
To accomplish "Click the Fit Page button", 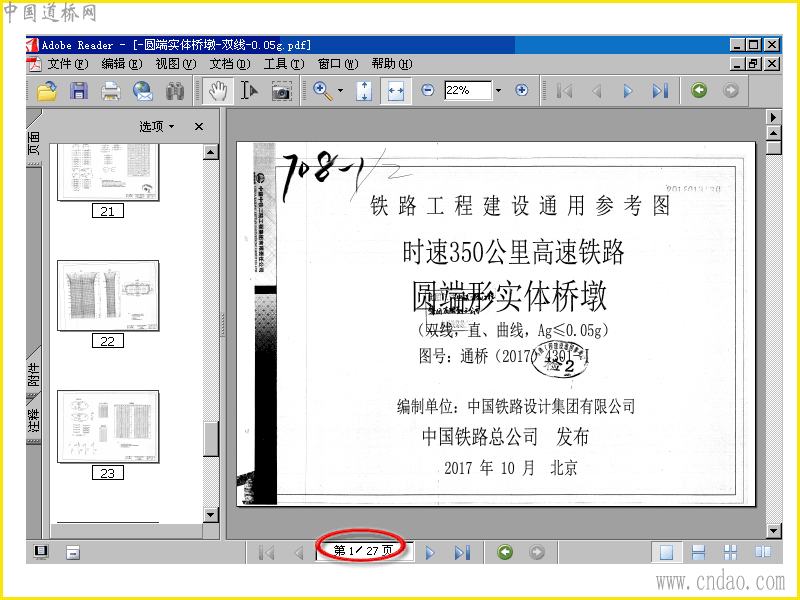I will (364, 91).
